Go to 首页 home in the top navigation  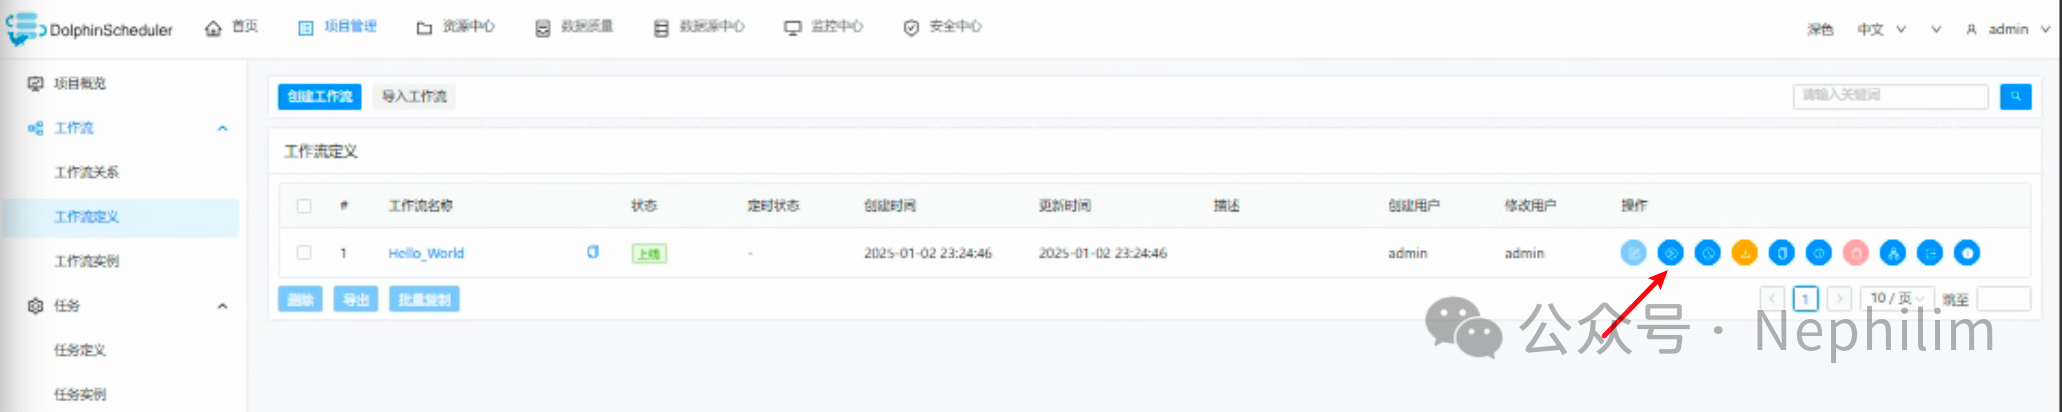232,27
